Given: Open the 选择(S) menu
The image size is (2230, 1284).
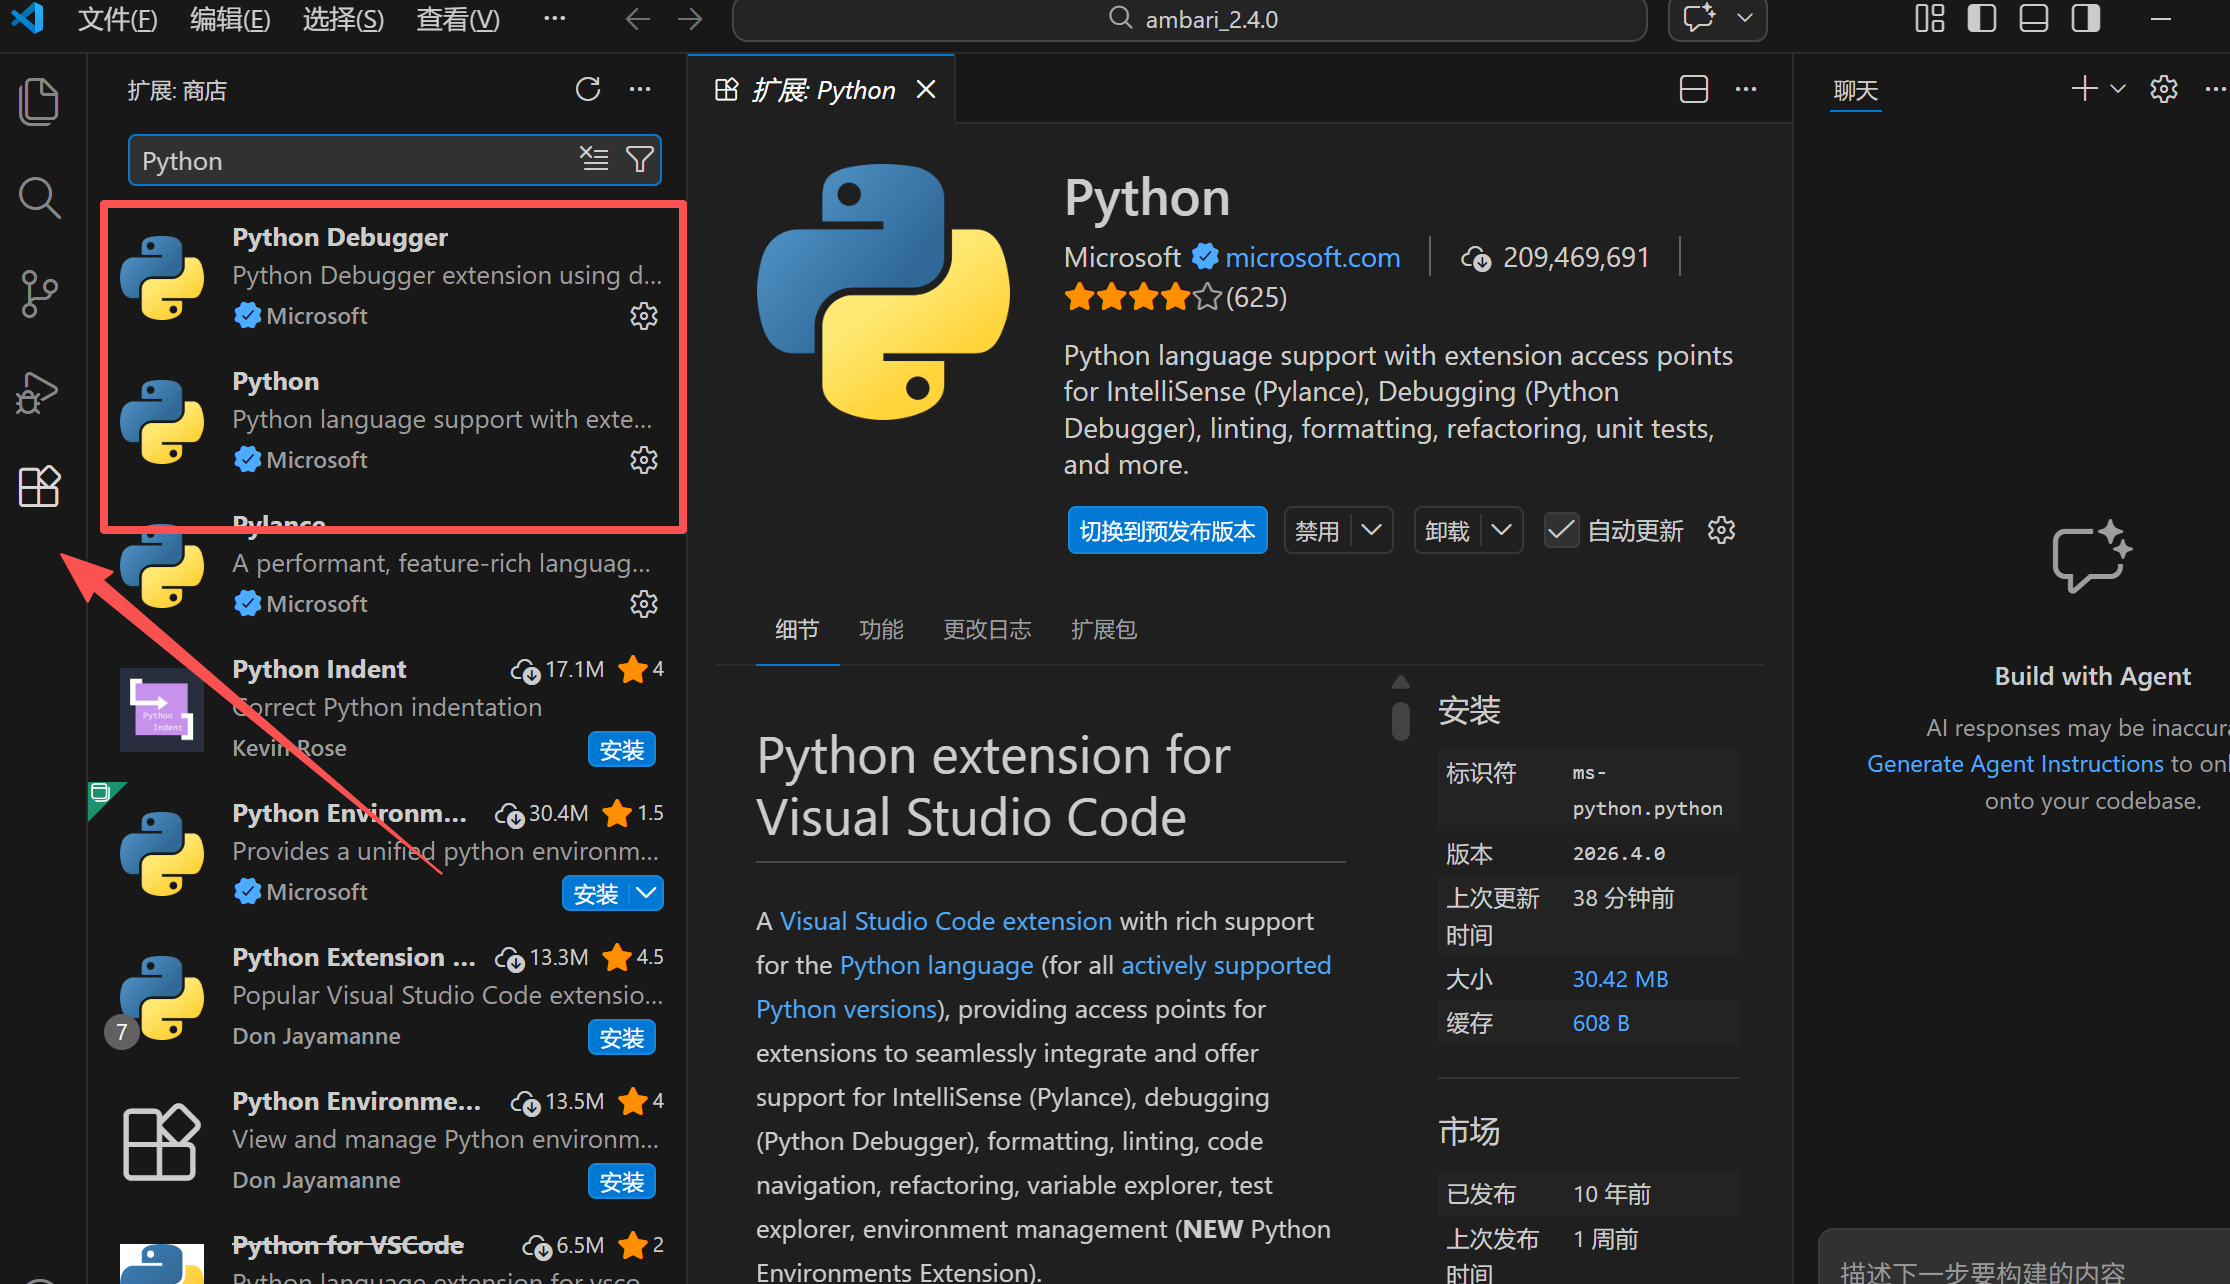Looking at the screenshot, I should pos(343,19).
